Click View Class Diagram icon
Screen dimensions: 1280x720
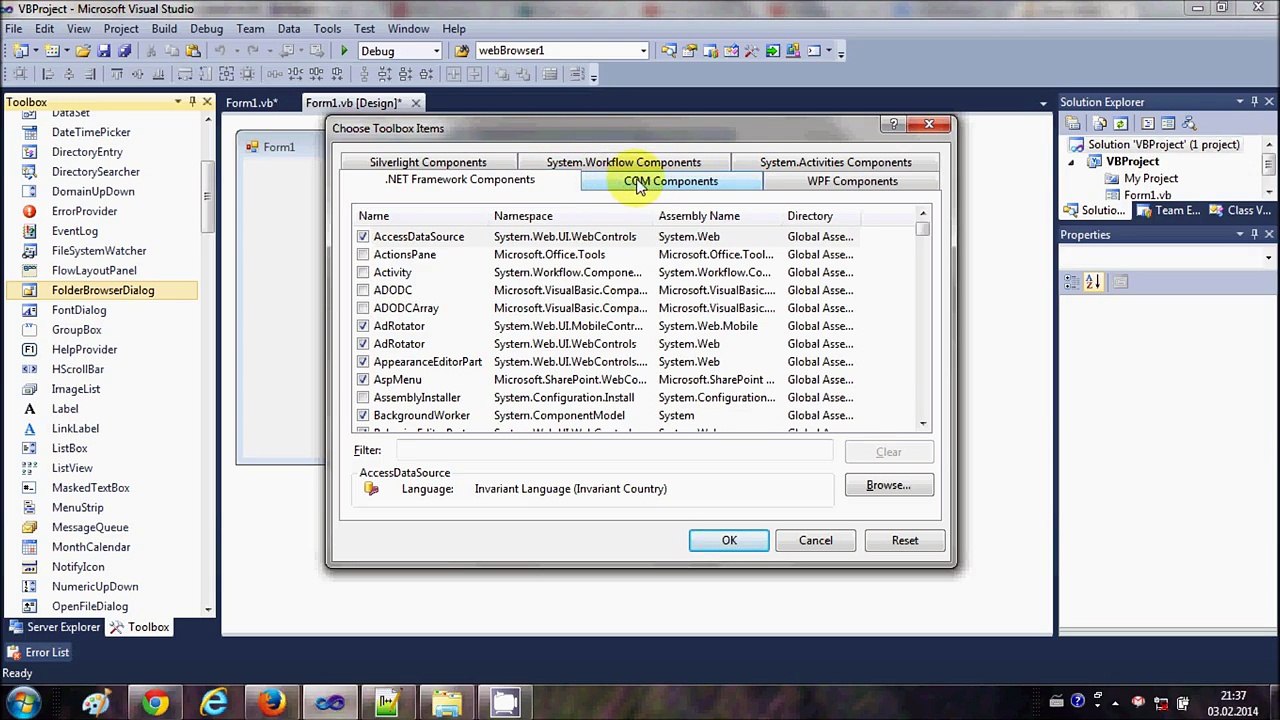(x=1189, y=124)
